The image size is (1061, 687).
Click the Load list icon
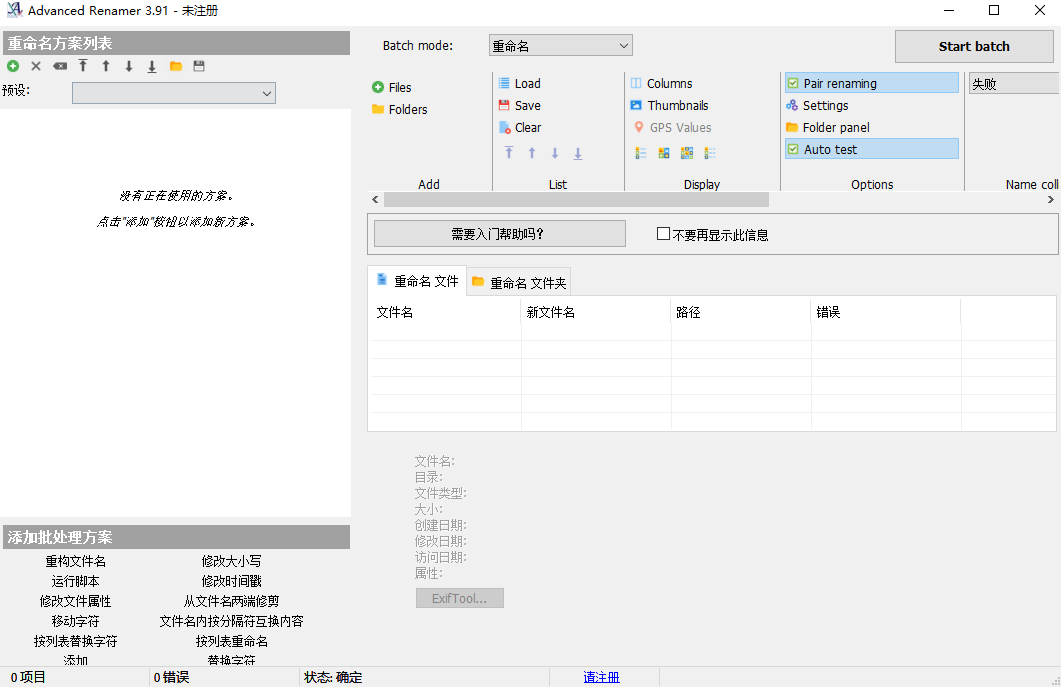[x=519, y=83]
